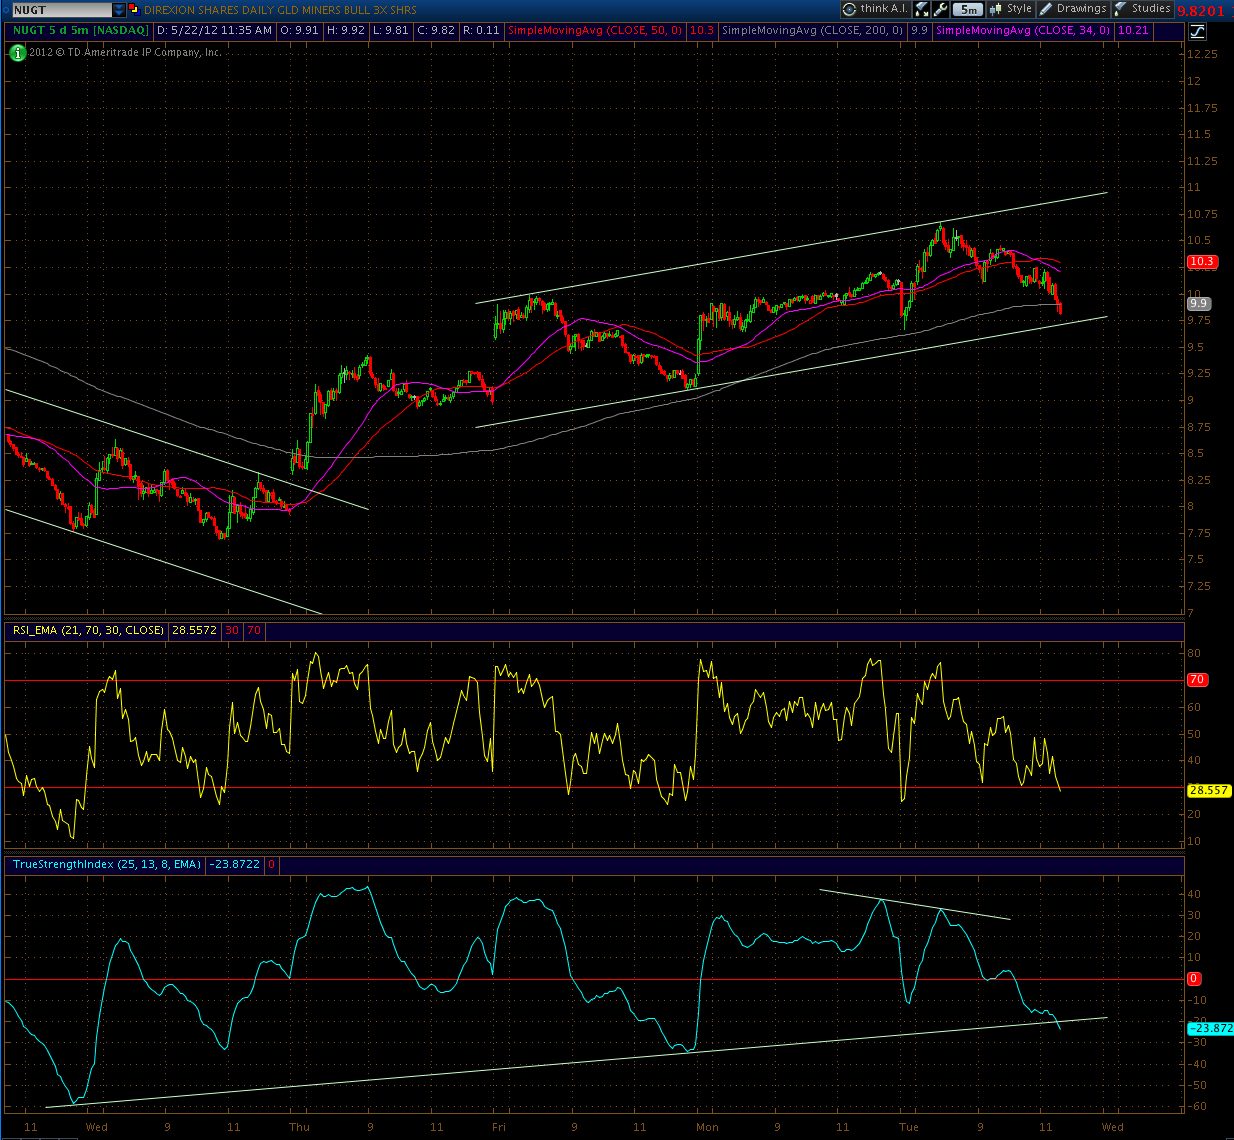Click the copyright TD Ameritrade IP Company text
The image size is (1234, 1140).
125,52
